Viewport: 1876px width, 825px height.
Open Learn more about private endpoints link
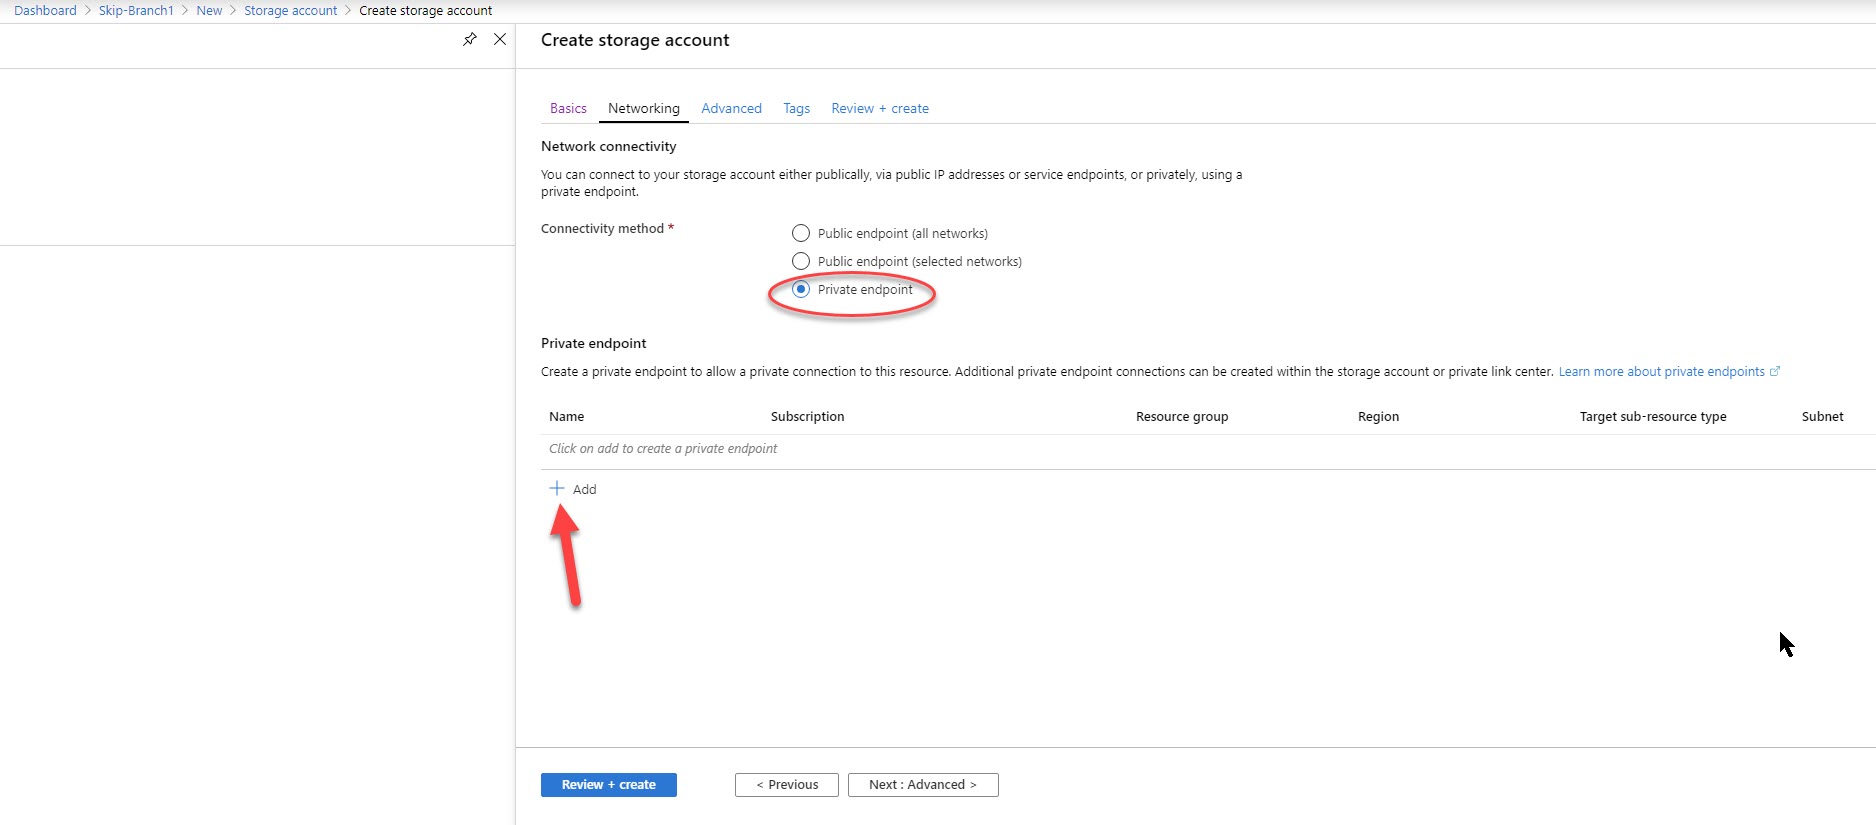point(1661,371)
